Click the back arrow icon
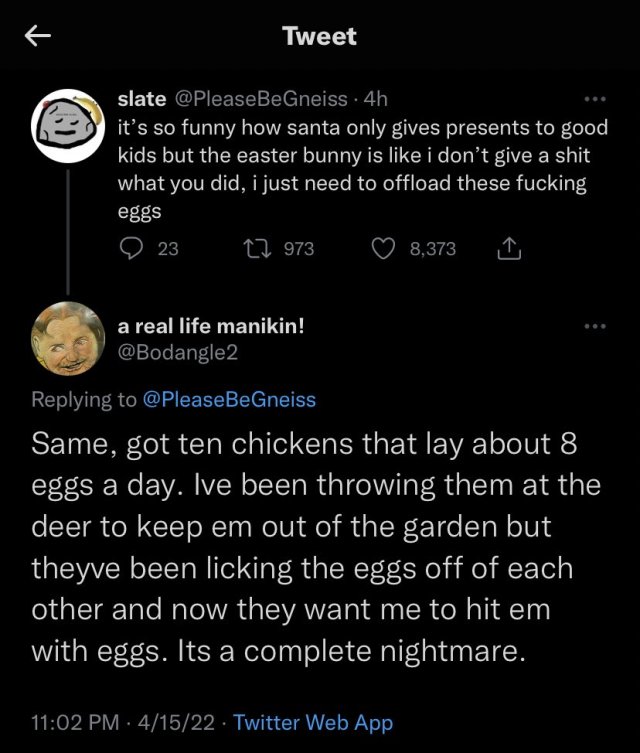Viewport: 640px width, 753px height. click(x=38, y=37)
